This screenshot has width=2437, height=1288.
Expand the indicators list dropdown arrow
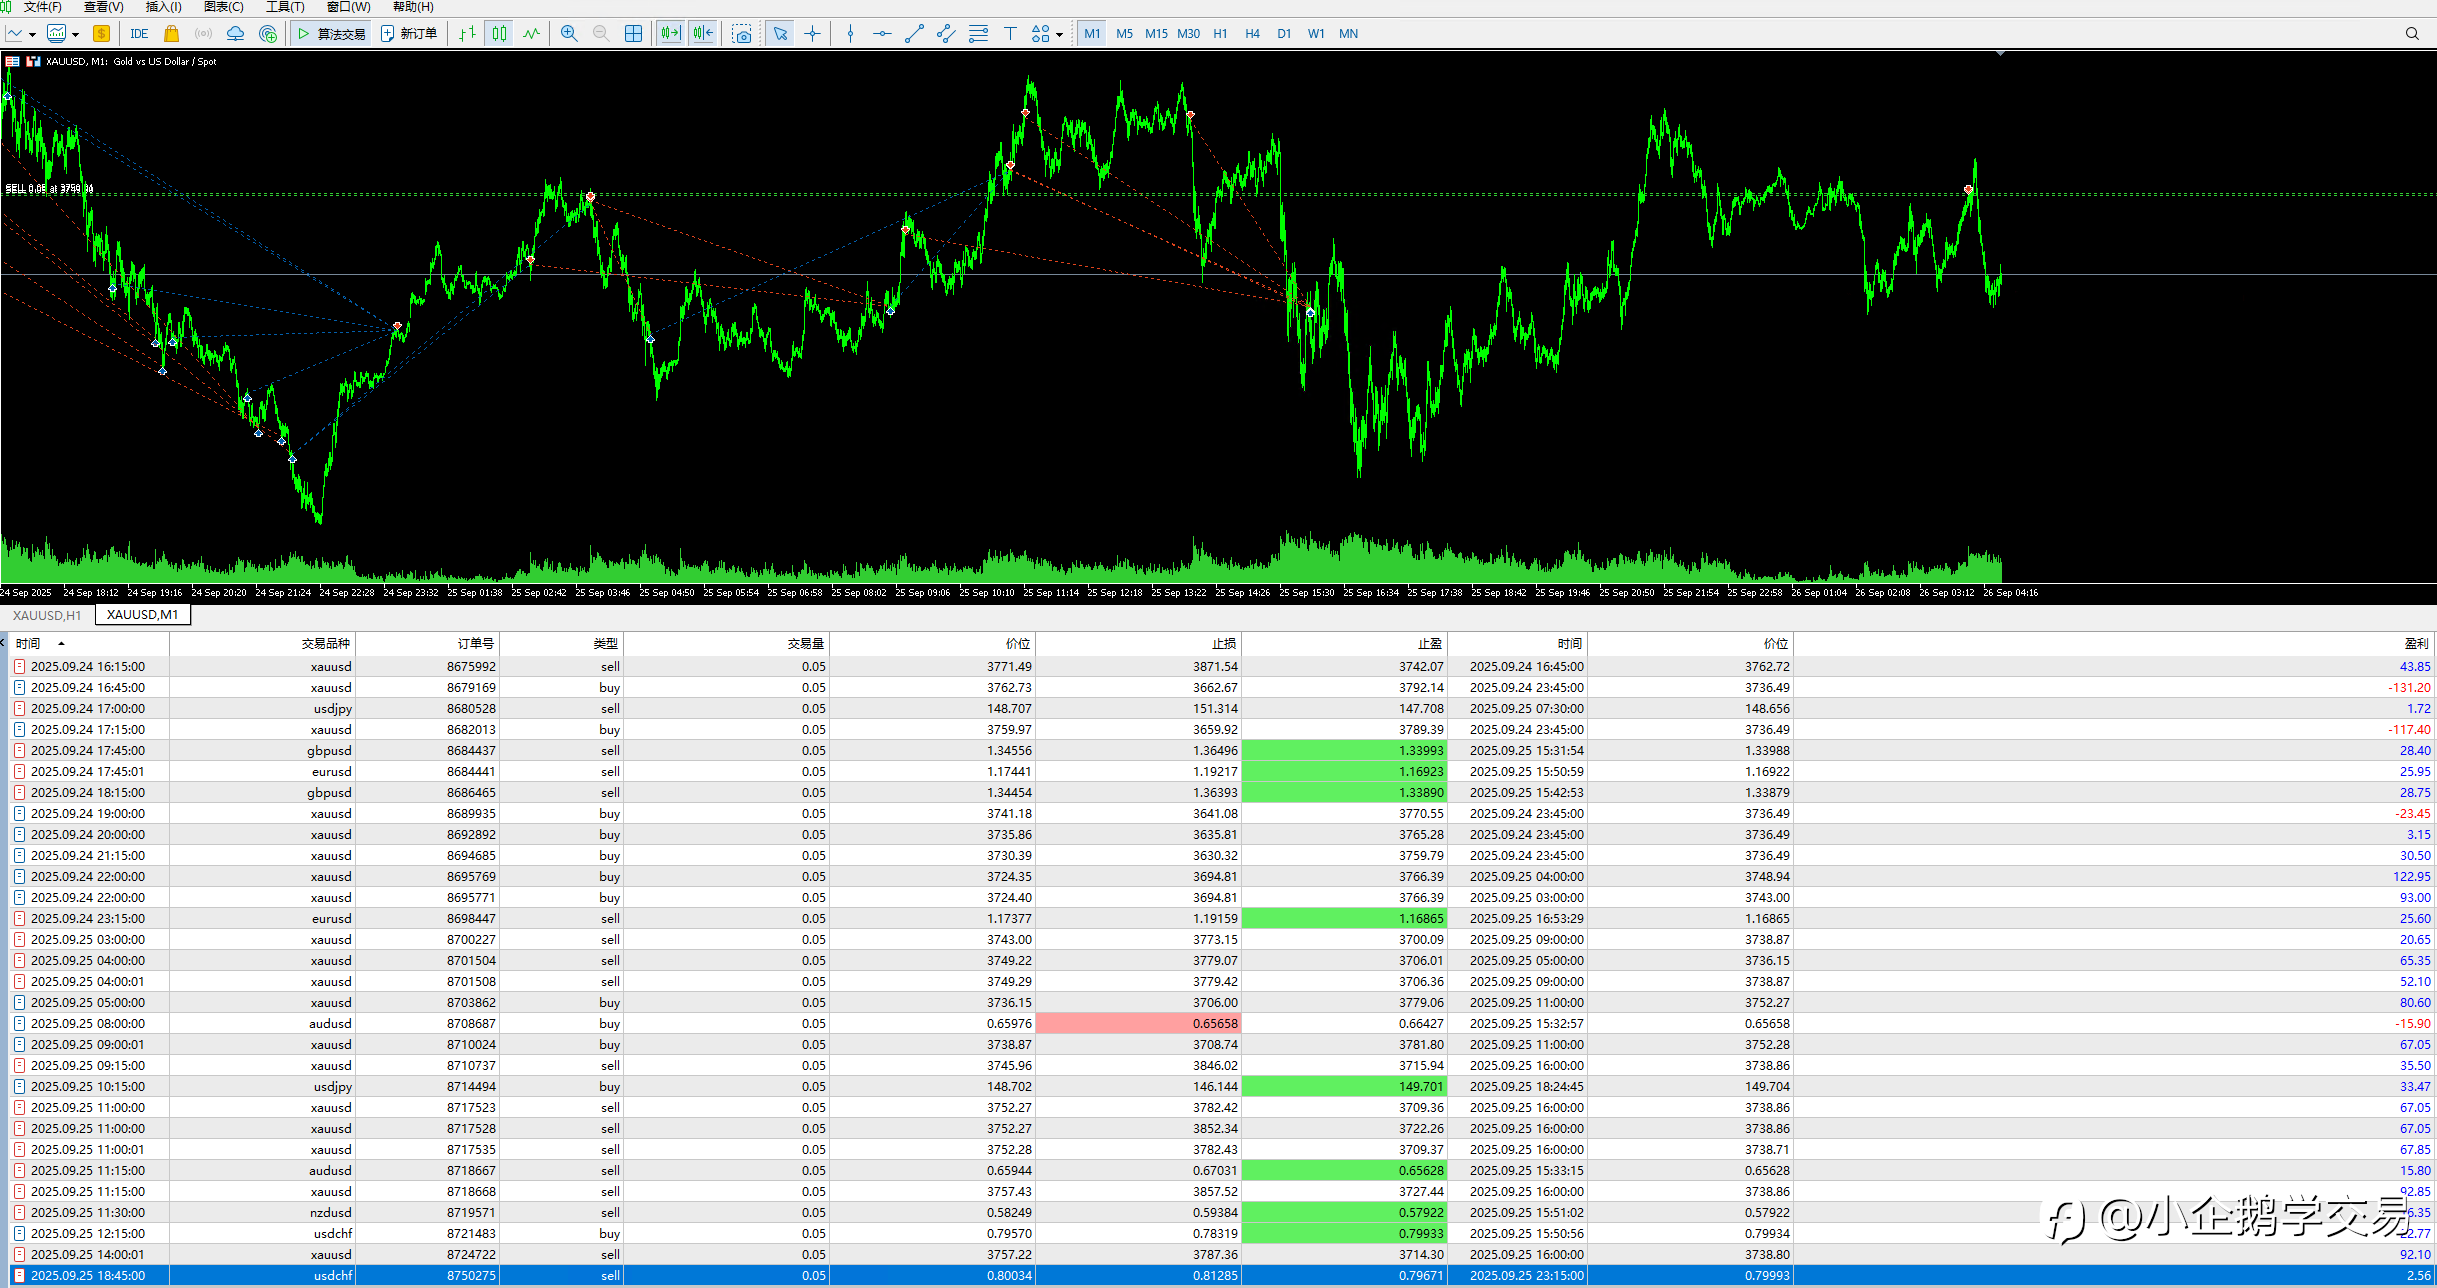point(75,34)
